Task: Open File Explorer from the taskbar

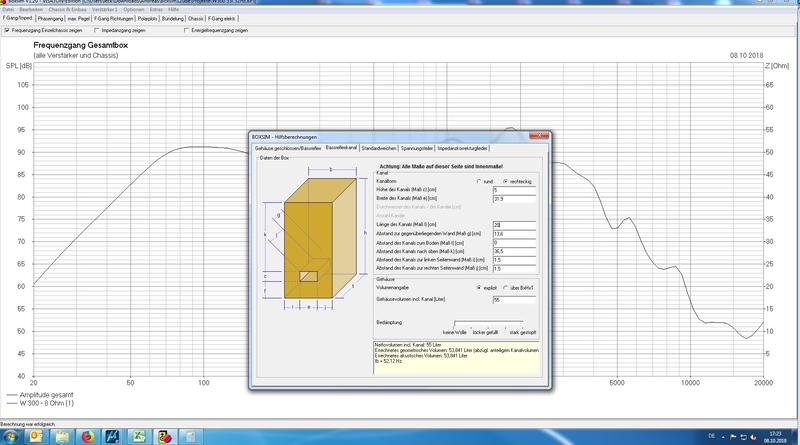Action: tap(61, 436)
